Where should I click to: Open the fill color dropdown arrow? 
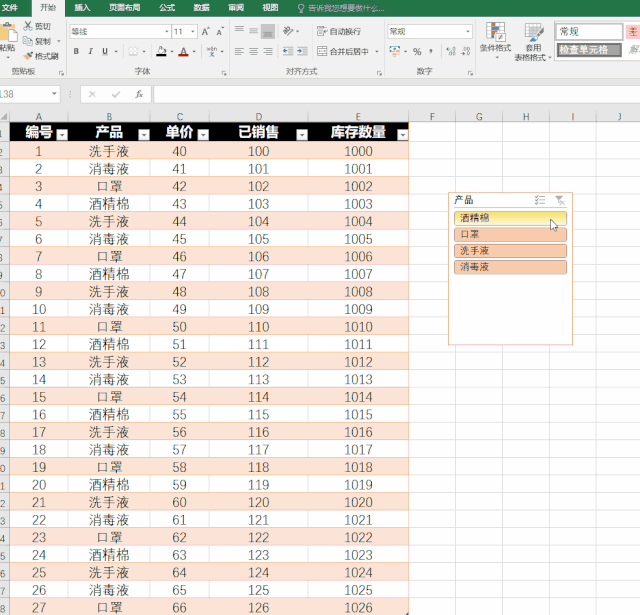pyautogui.click(x=172, y=52)
